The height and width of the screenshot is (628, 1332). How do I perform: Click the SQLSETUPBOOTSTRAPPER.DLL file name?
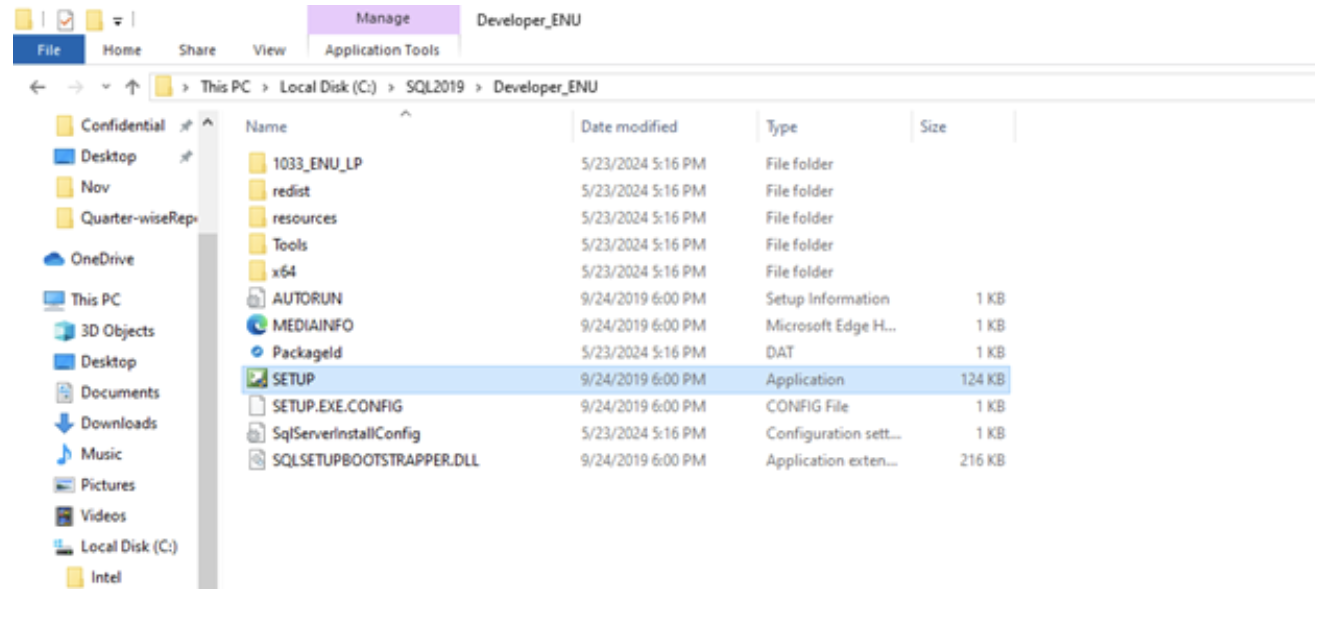(375, 461)
